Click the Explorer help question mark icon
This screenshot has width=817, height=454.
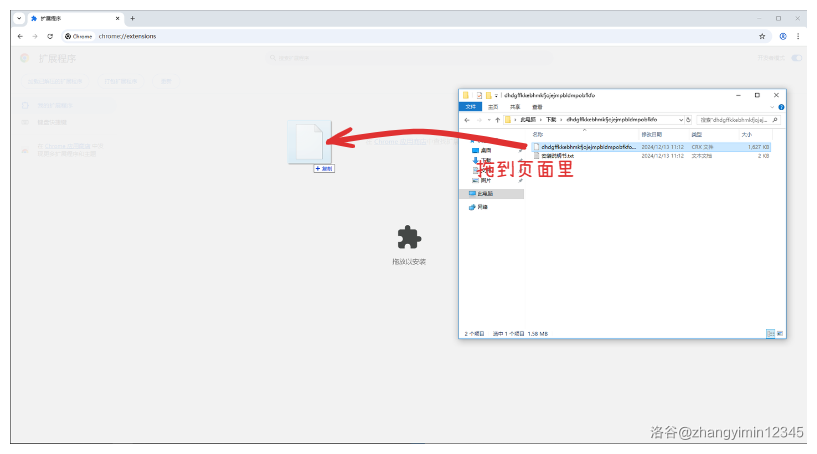click(x=781, y=106)
